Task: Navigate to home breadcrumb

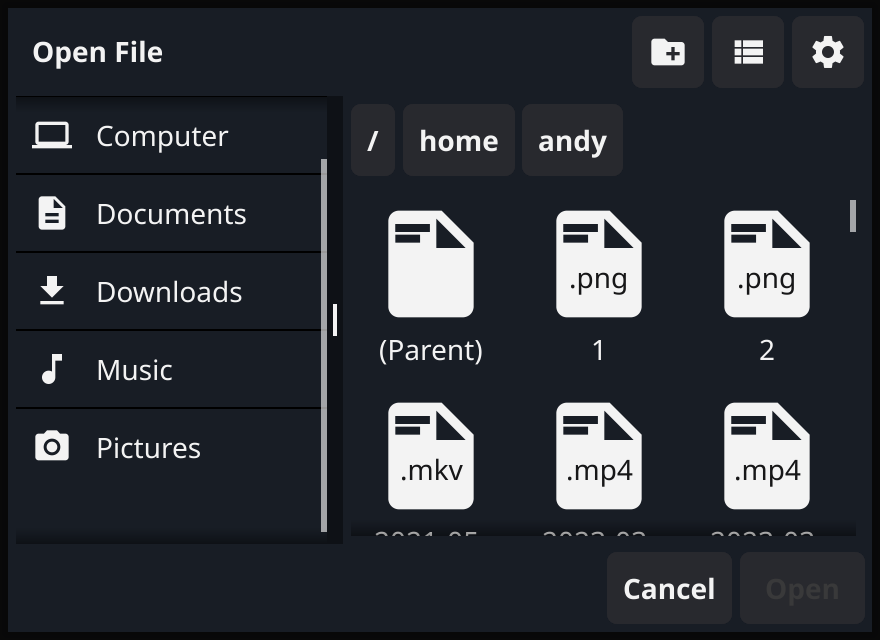Action: [459, 141]
